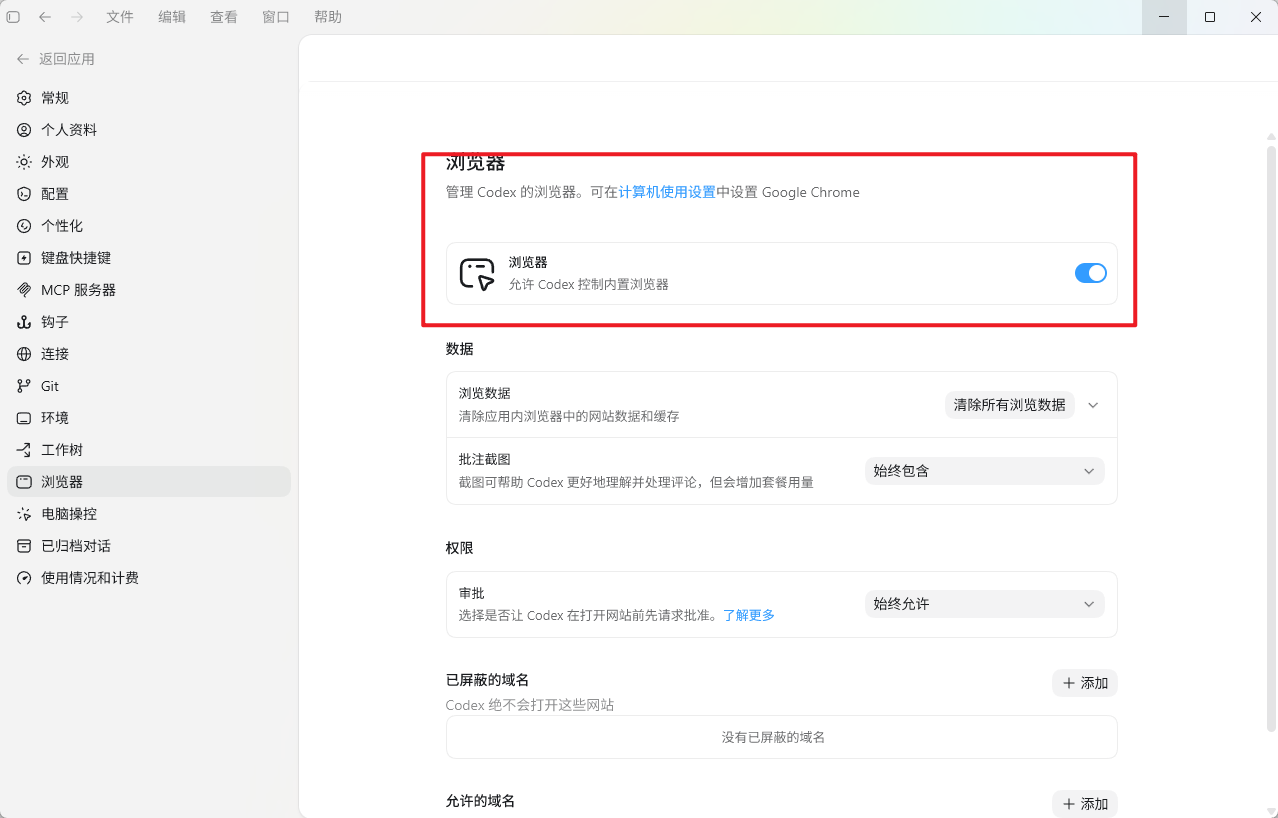Viewport: 1278px width, 818px height.
Task: Click the 权限 section heading
Action: click(x=460, y=548)
